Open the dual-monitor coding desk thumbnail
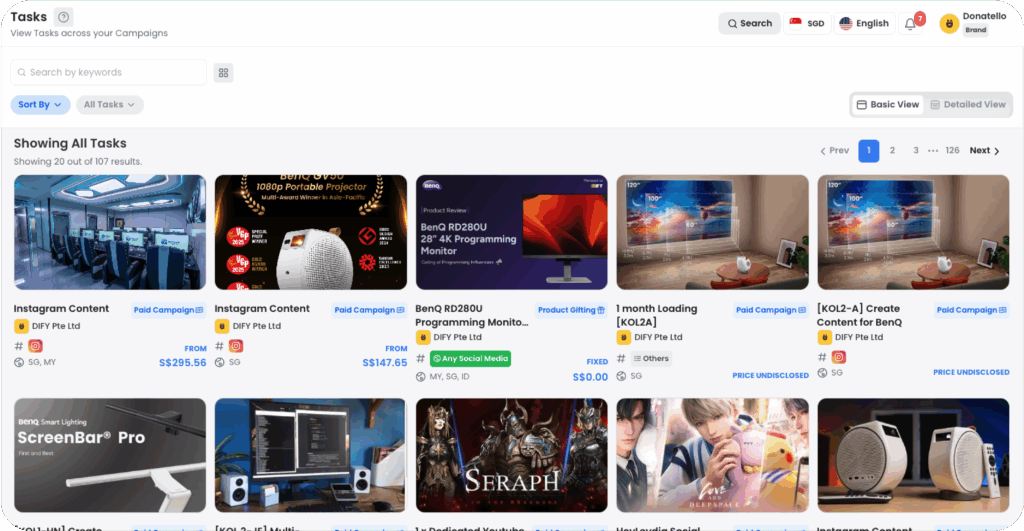The image size is (1024, 531). tap(311, 455)
